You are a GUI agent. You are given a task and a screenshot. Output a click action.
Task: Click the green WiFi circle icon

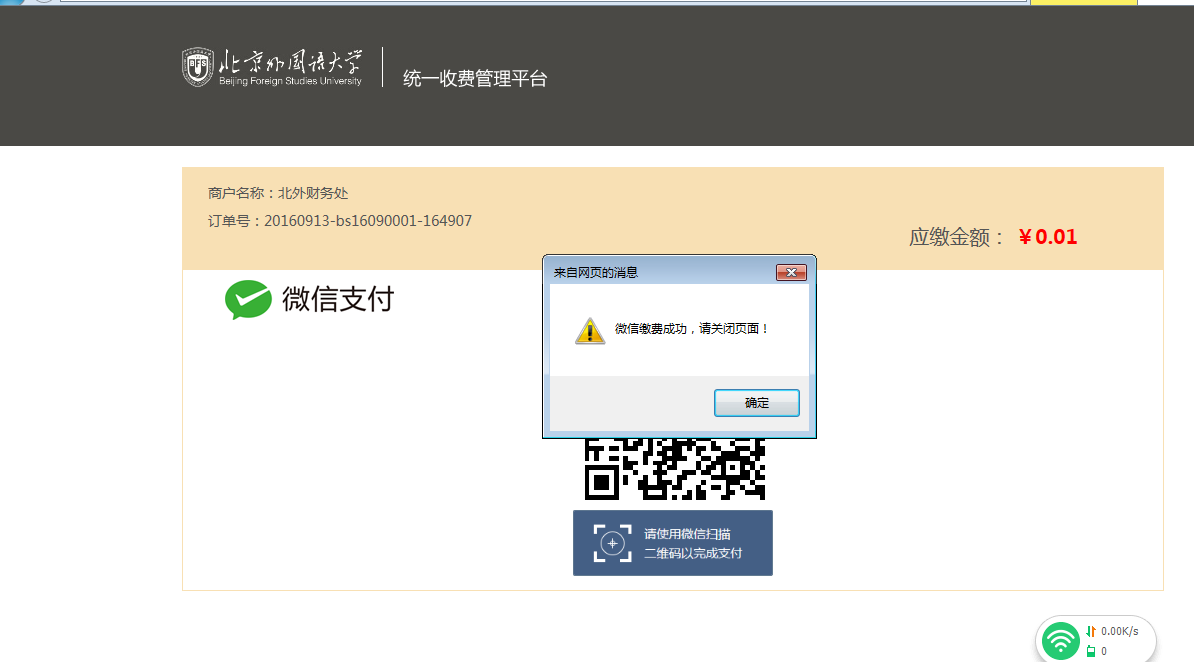[x=1060, y=640]
